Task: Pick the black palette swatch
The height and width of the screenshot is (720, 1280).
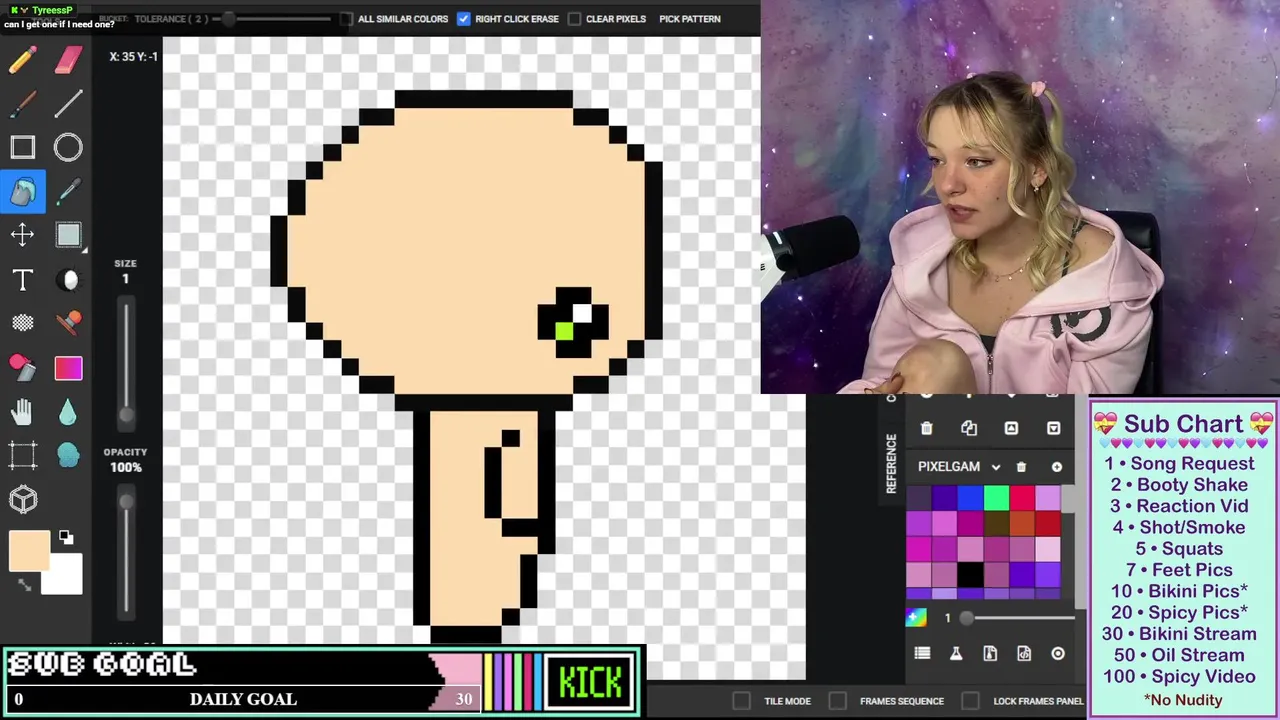Action: coord(971,575)
